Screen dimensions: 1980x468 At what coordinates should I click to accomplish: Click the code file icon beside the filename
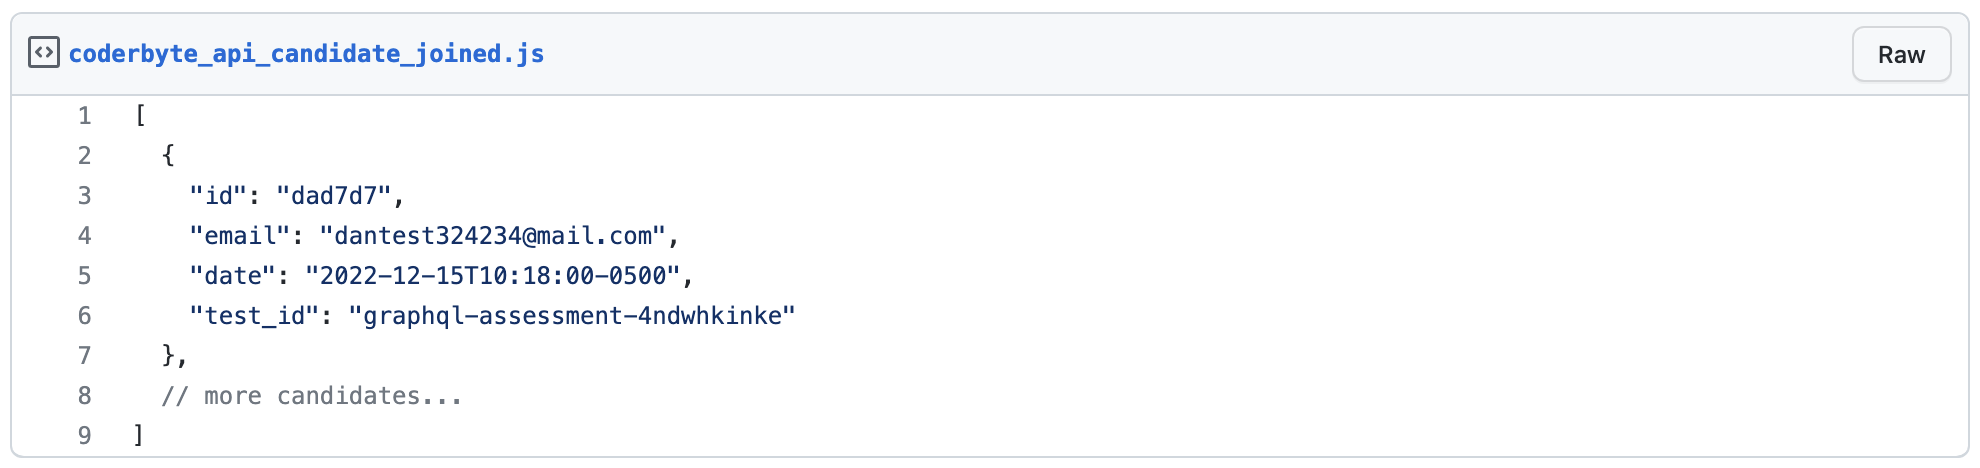tap(44, 53)
